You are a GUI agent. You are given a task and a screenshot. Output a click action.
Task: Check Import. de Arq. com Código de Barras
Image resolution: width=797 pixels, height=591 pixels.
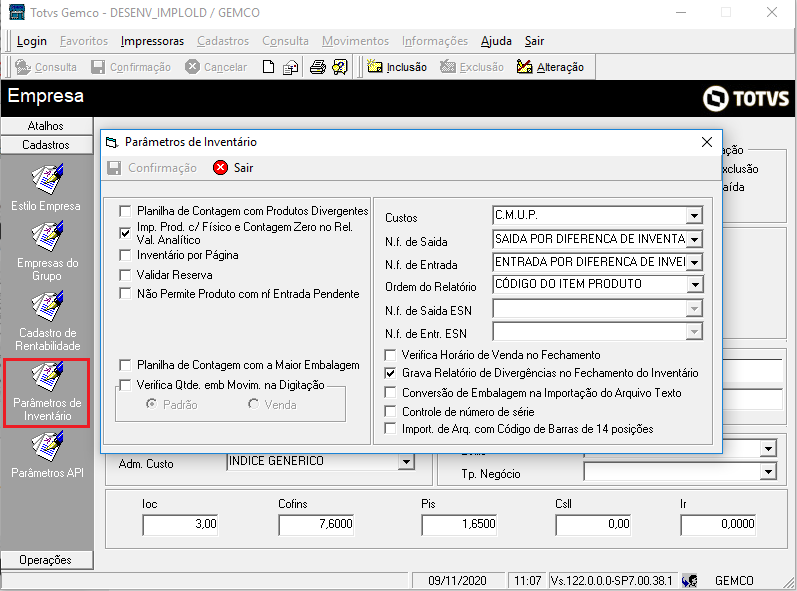390,429
